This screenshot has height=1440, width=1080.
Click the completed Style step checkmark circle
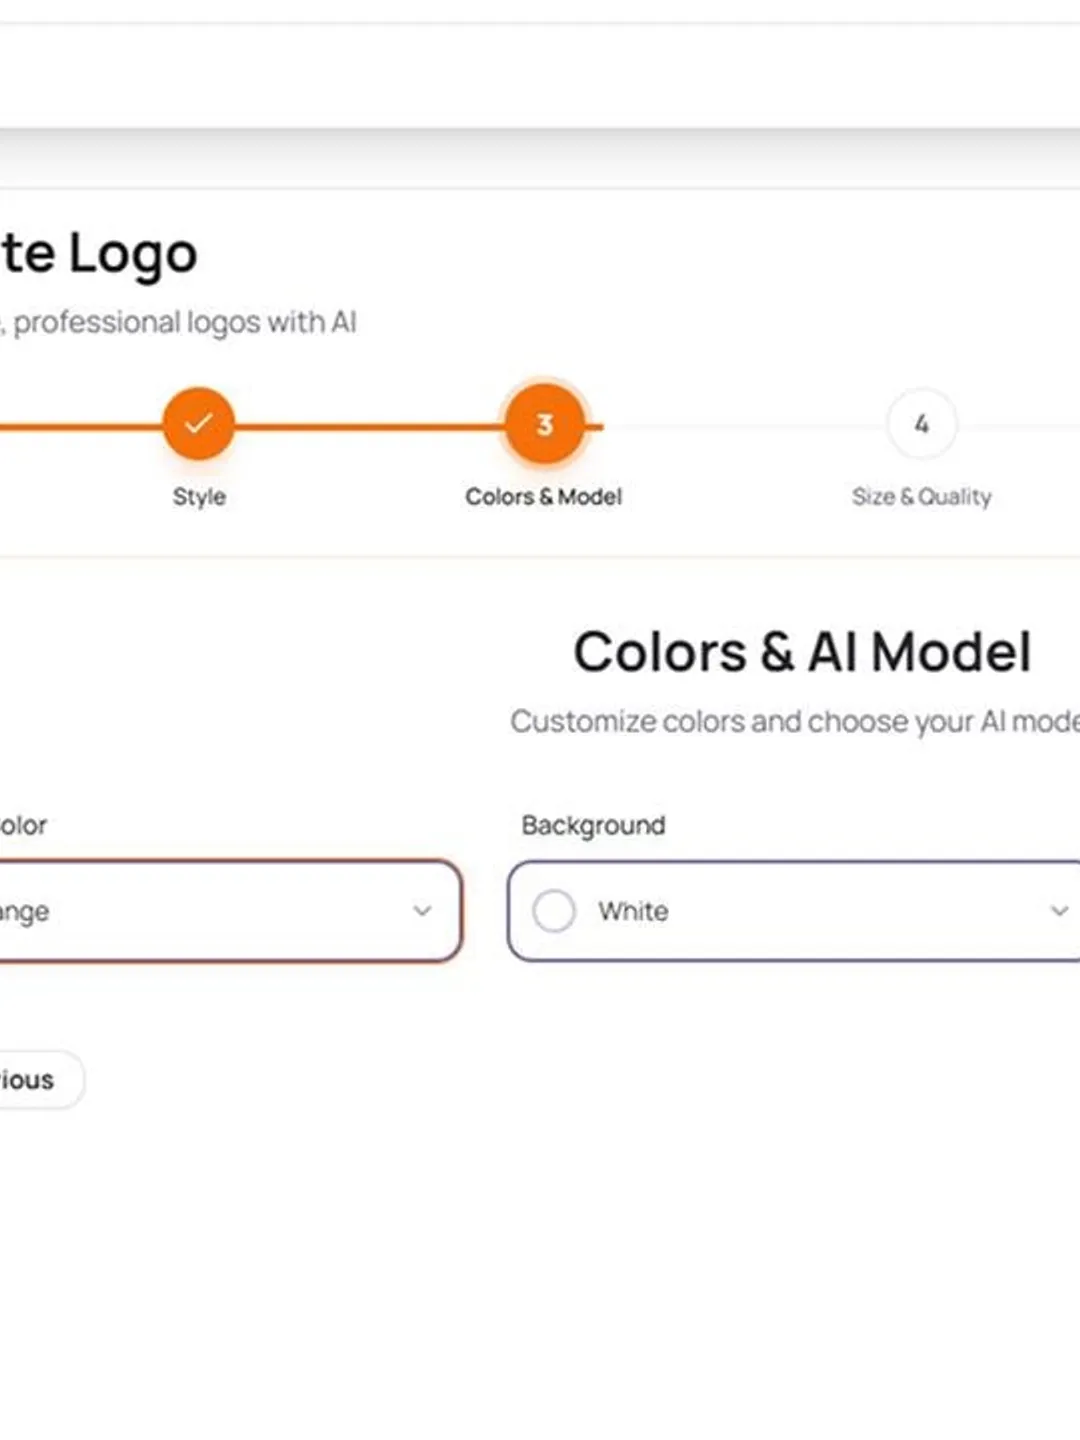click(198, 424)
